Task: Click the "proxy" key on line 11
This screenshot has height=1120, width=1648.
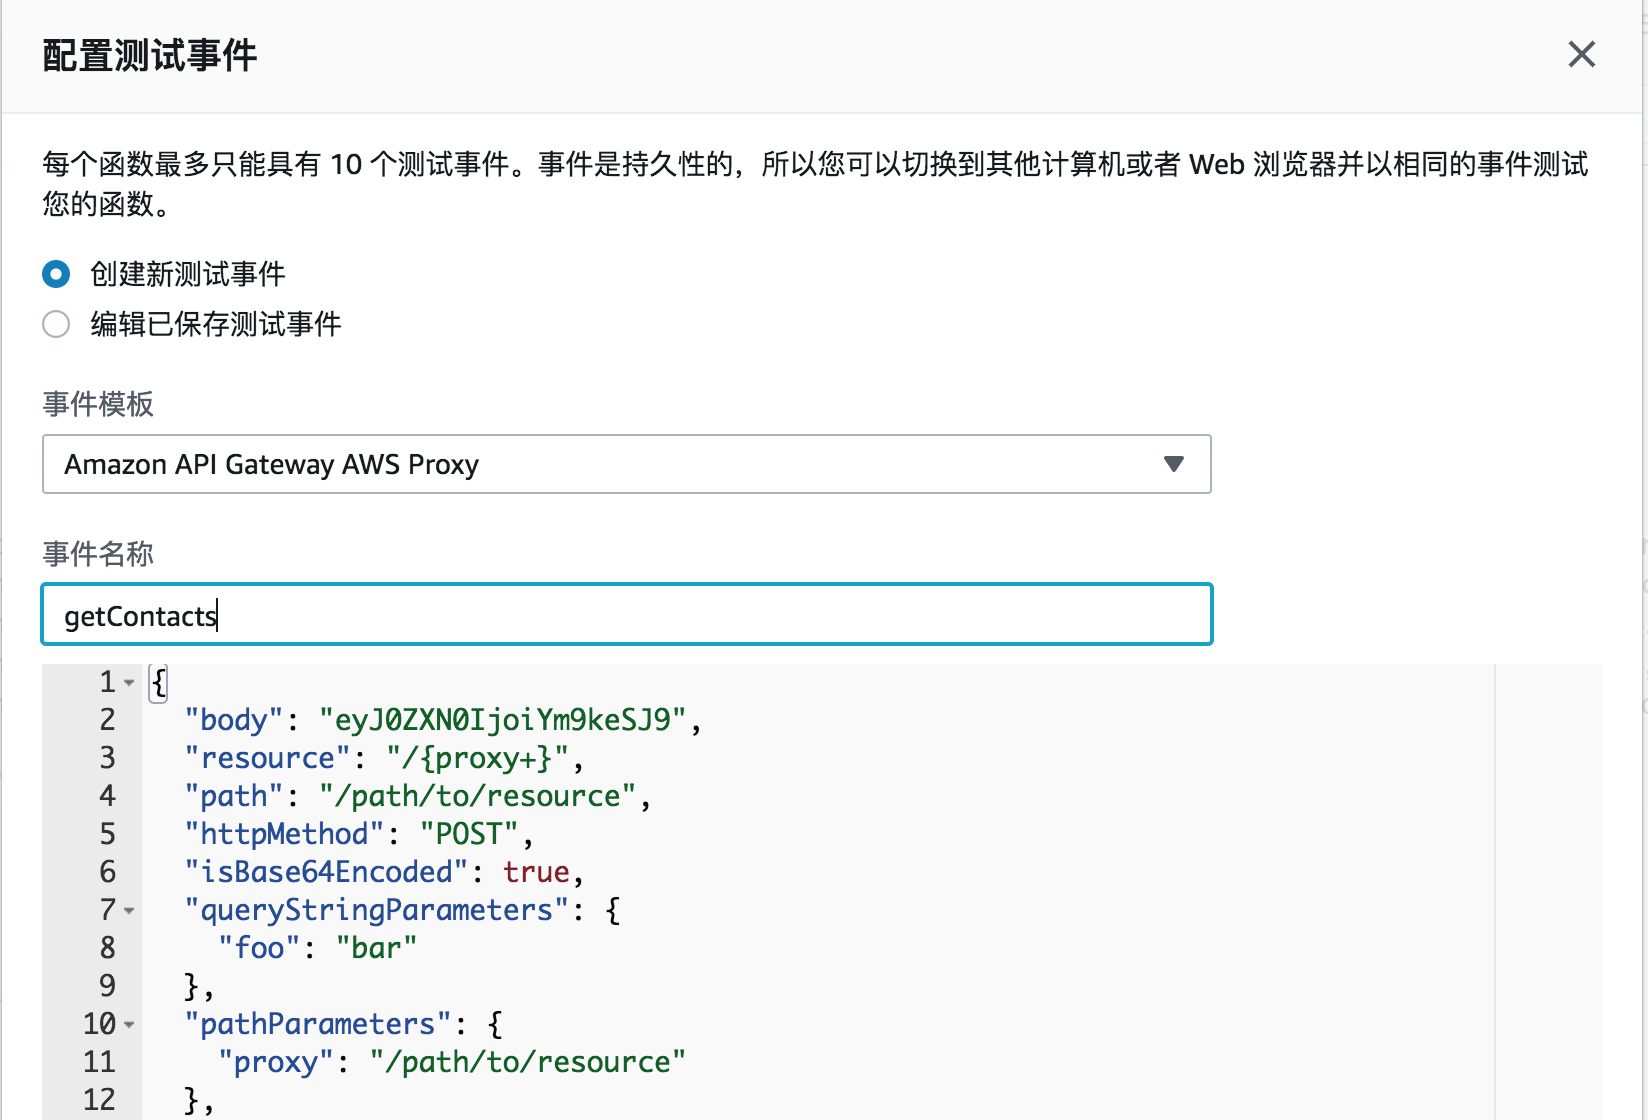Action: point(275,1062)
